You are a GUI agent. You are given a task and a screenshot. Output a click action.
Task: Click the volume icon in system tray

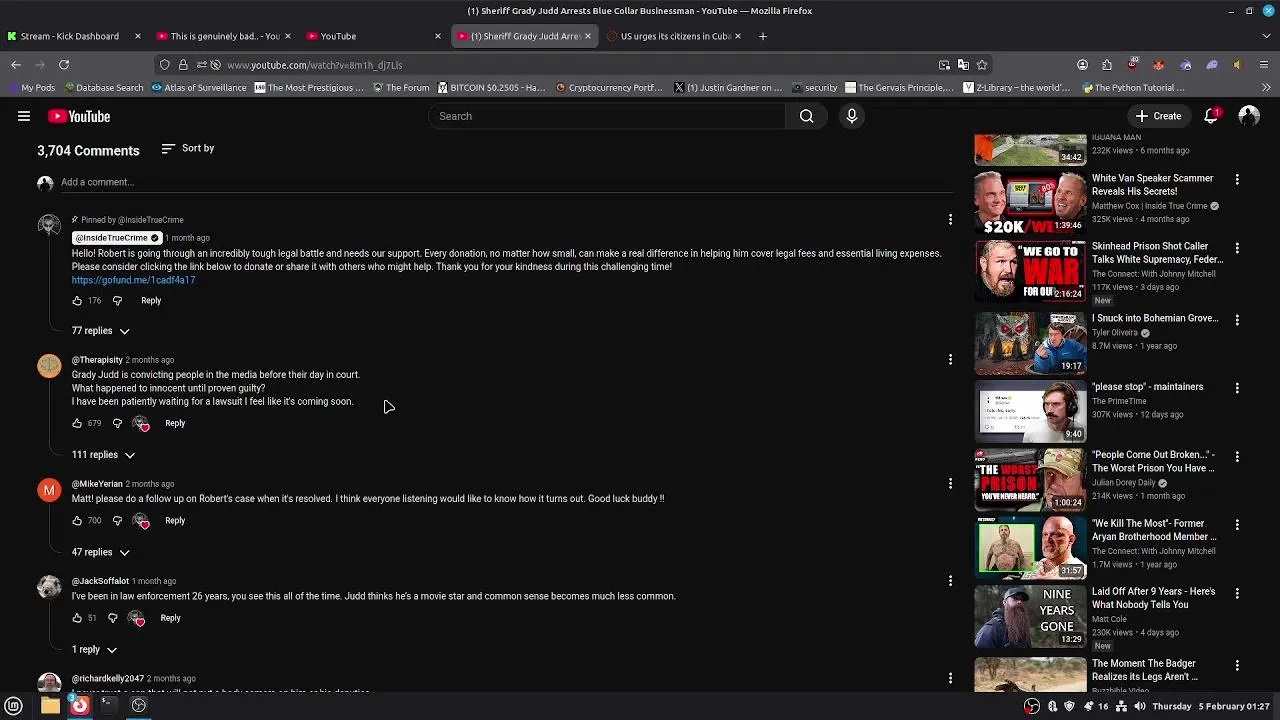coord(1139,706)
